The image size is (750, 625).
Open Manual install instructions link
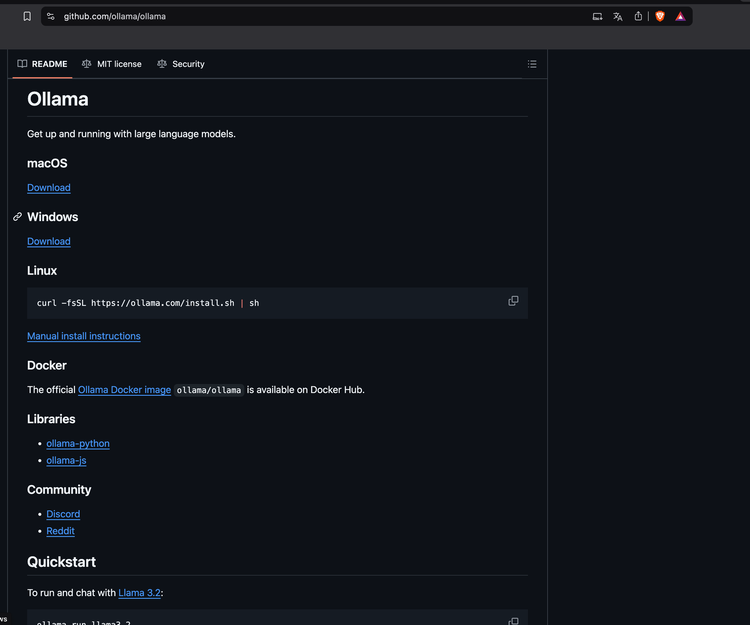84,336
